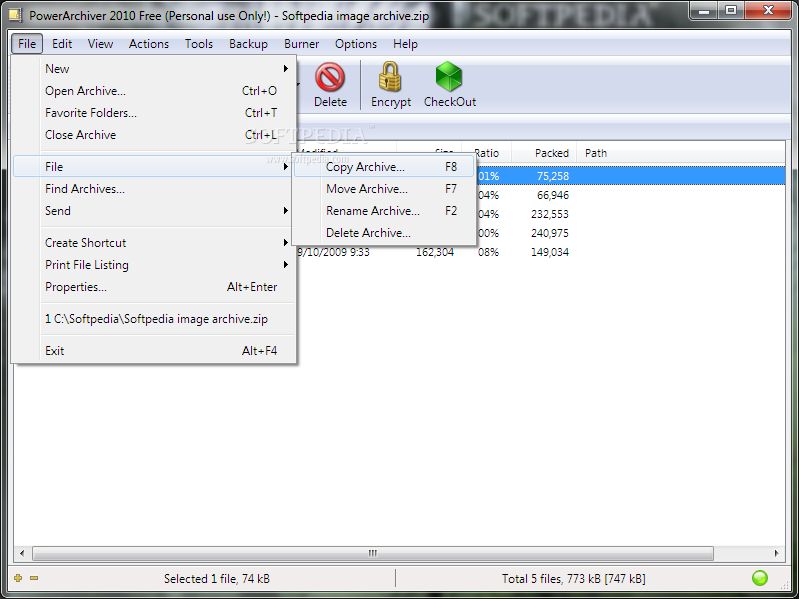This screenshot has width=799, height=599.
Task: Click the packed size 149,034 cell
Action: click(x=549, y=252)
